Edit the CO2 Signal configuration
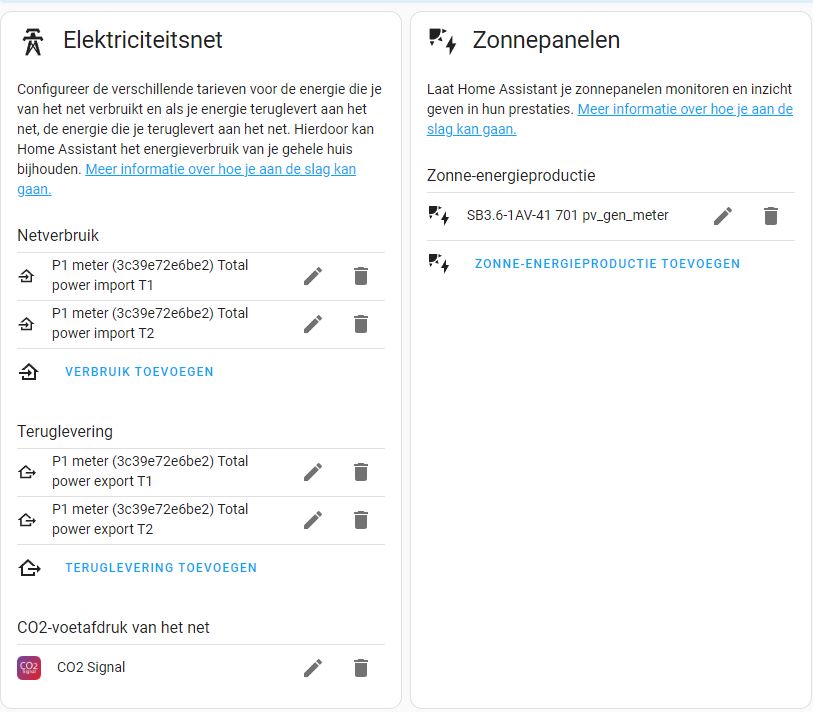The width and height of the screenshot is (813, 712). click(x=313, y=667)
